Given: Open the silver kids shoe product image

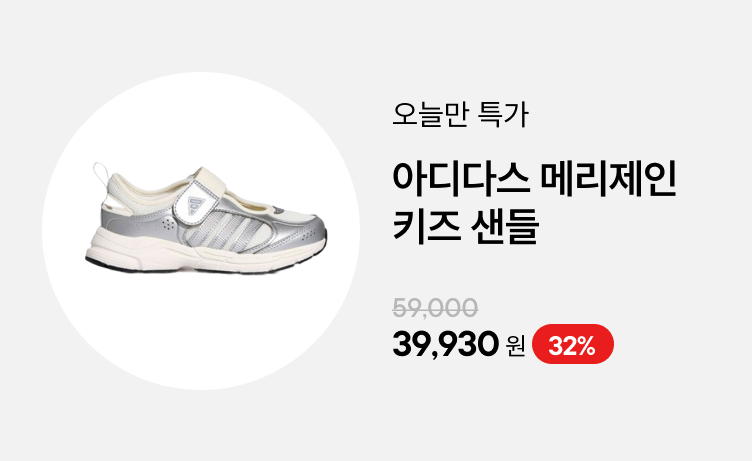Looking at the screenshot, I should point(206,220).
